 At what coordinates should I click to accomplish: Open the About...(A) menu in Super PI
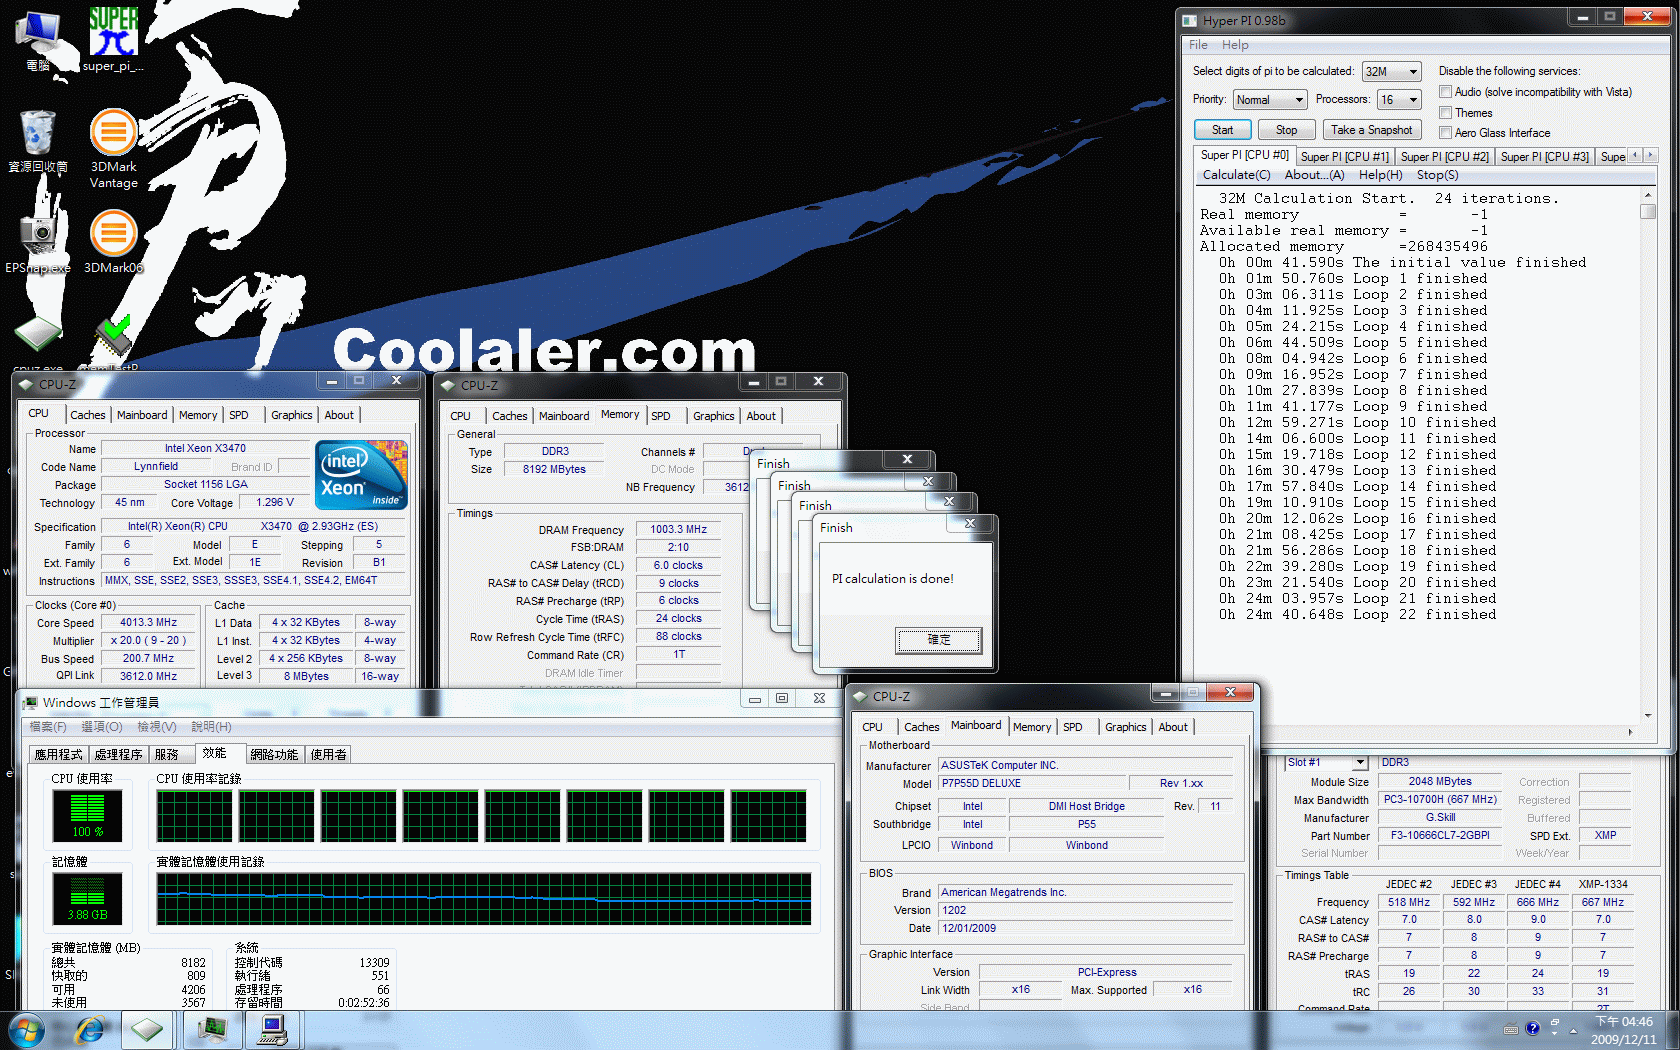click(x=1314, y=175)
